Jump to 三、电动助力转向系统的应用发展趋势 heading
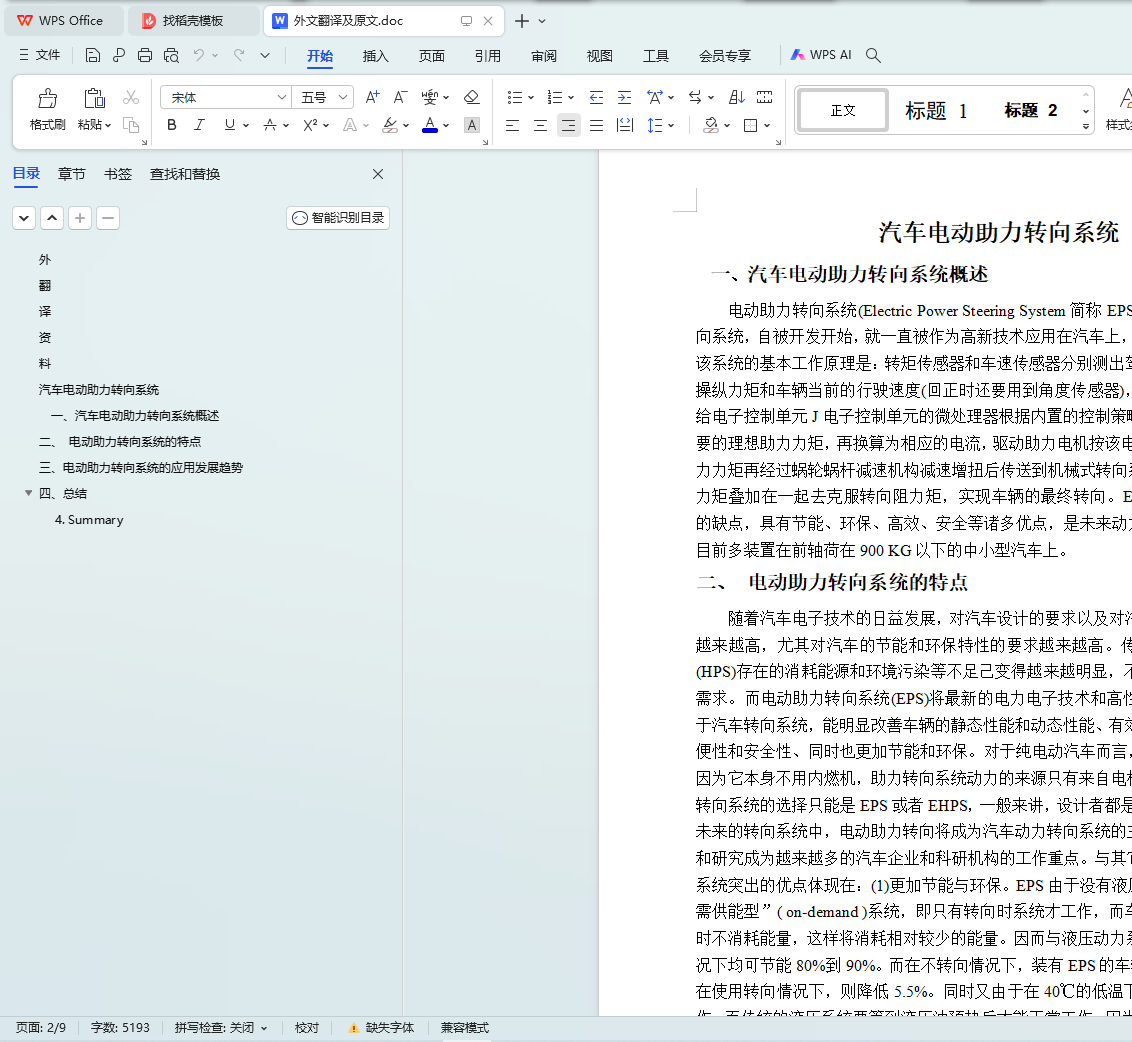1132x1042 pixels. (141, 467)
